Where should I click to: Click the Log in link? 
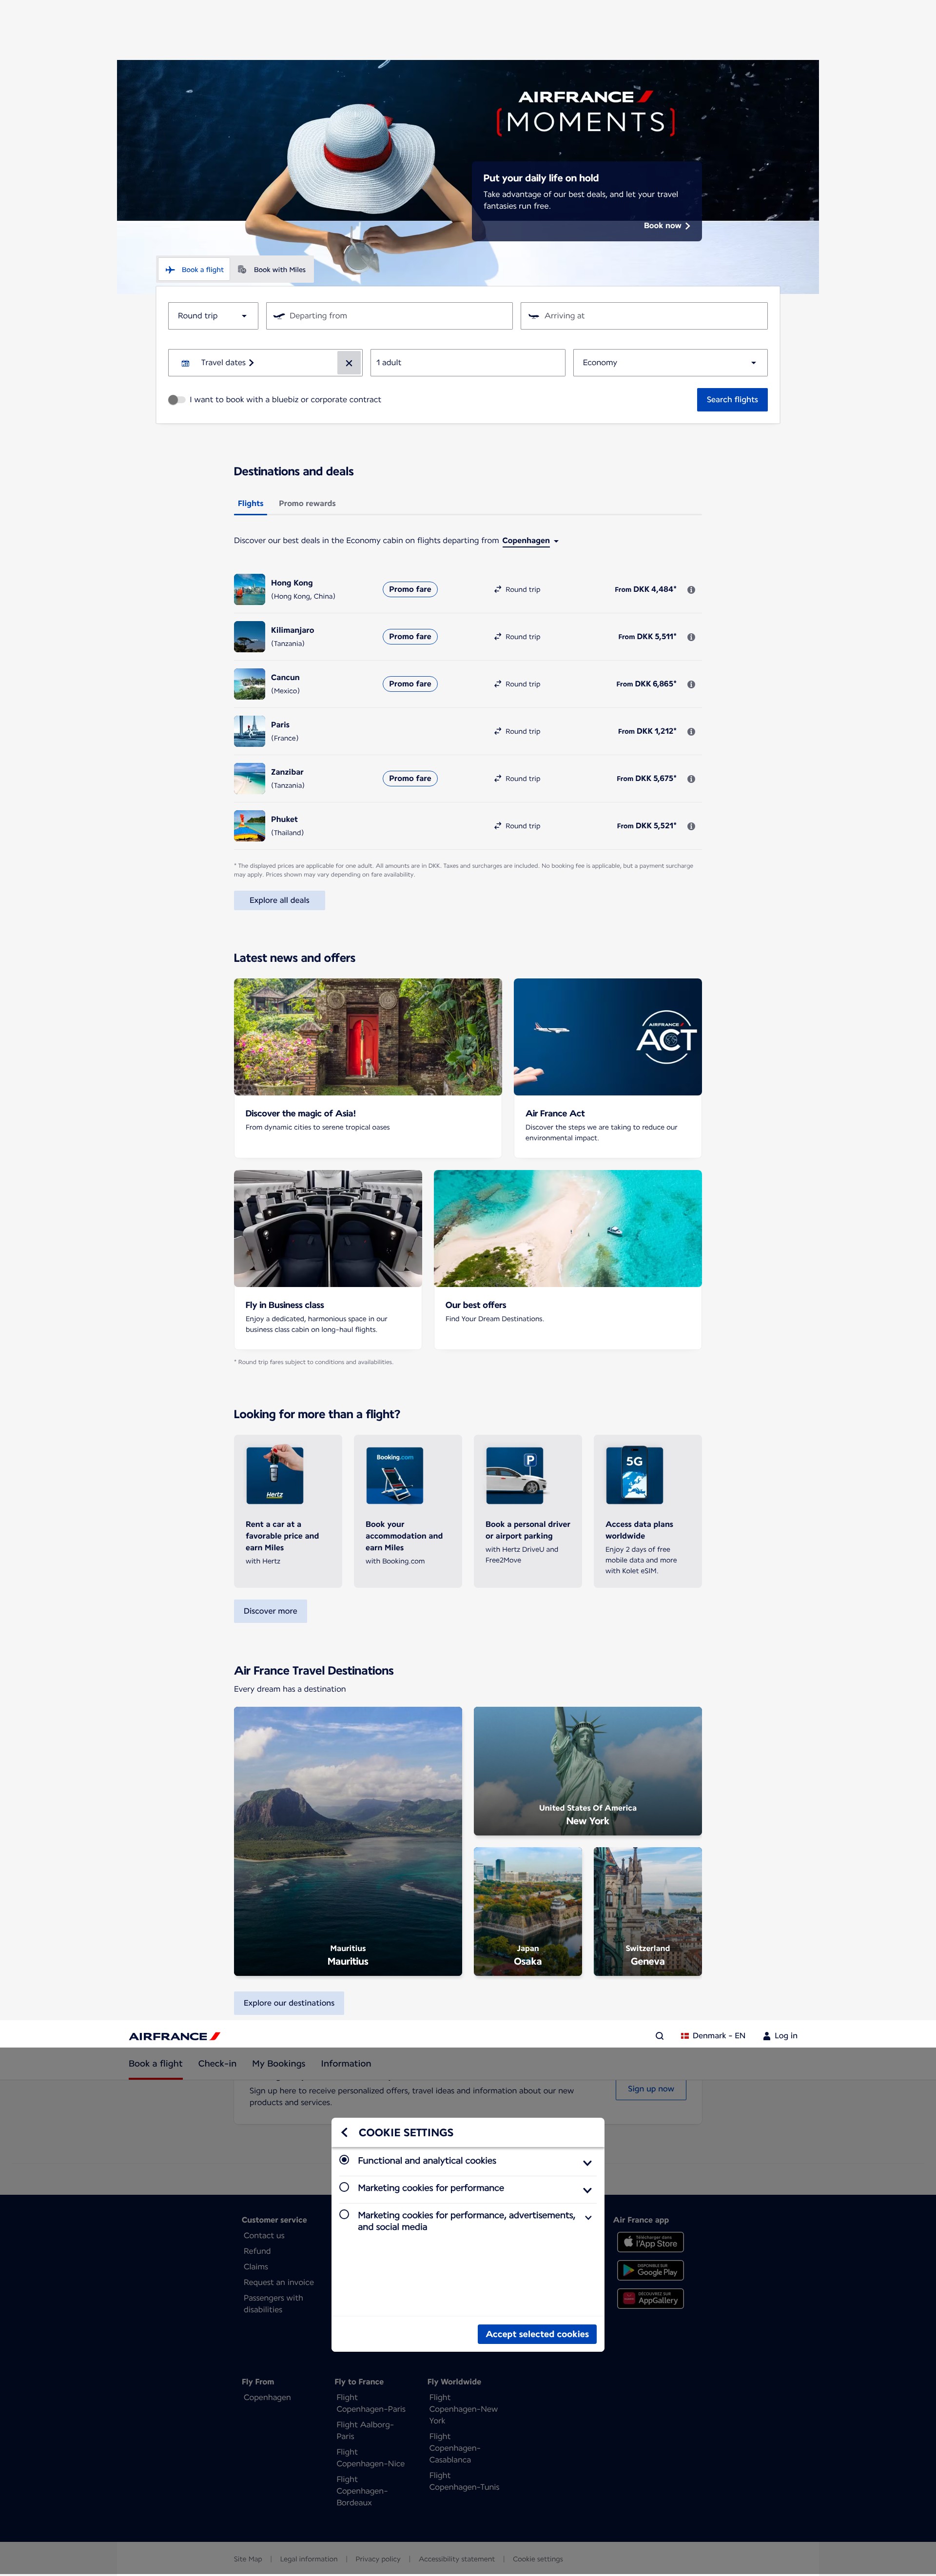point(780,2036)
